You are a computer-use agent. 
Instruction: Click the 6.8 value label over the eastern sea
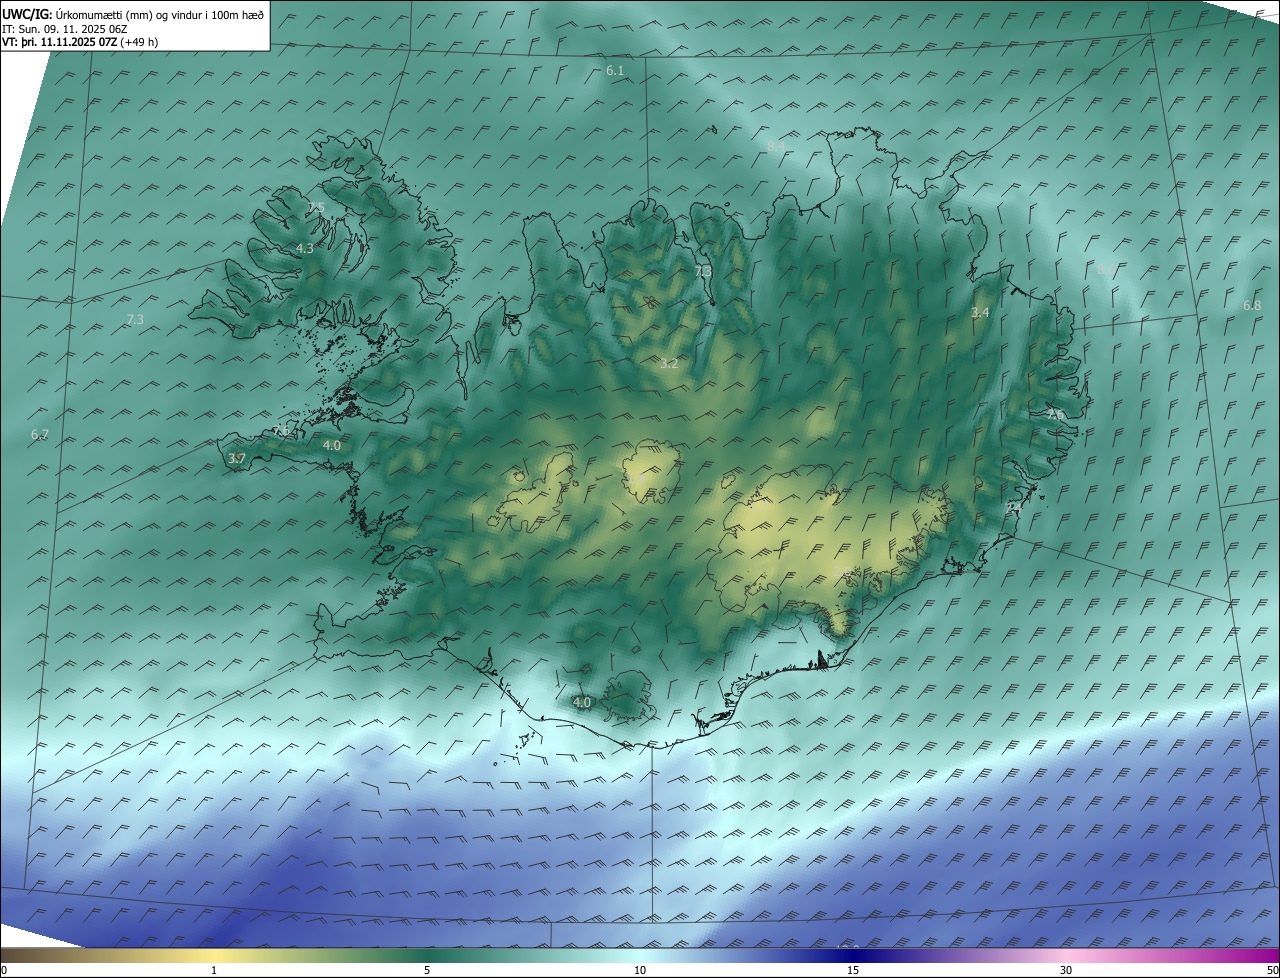click(x=1252, y=305)
